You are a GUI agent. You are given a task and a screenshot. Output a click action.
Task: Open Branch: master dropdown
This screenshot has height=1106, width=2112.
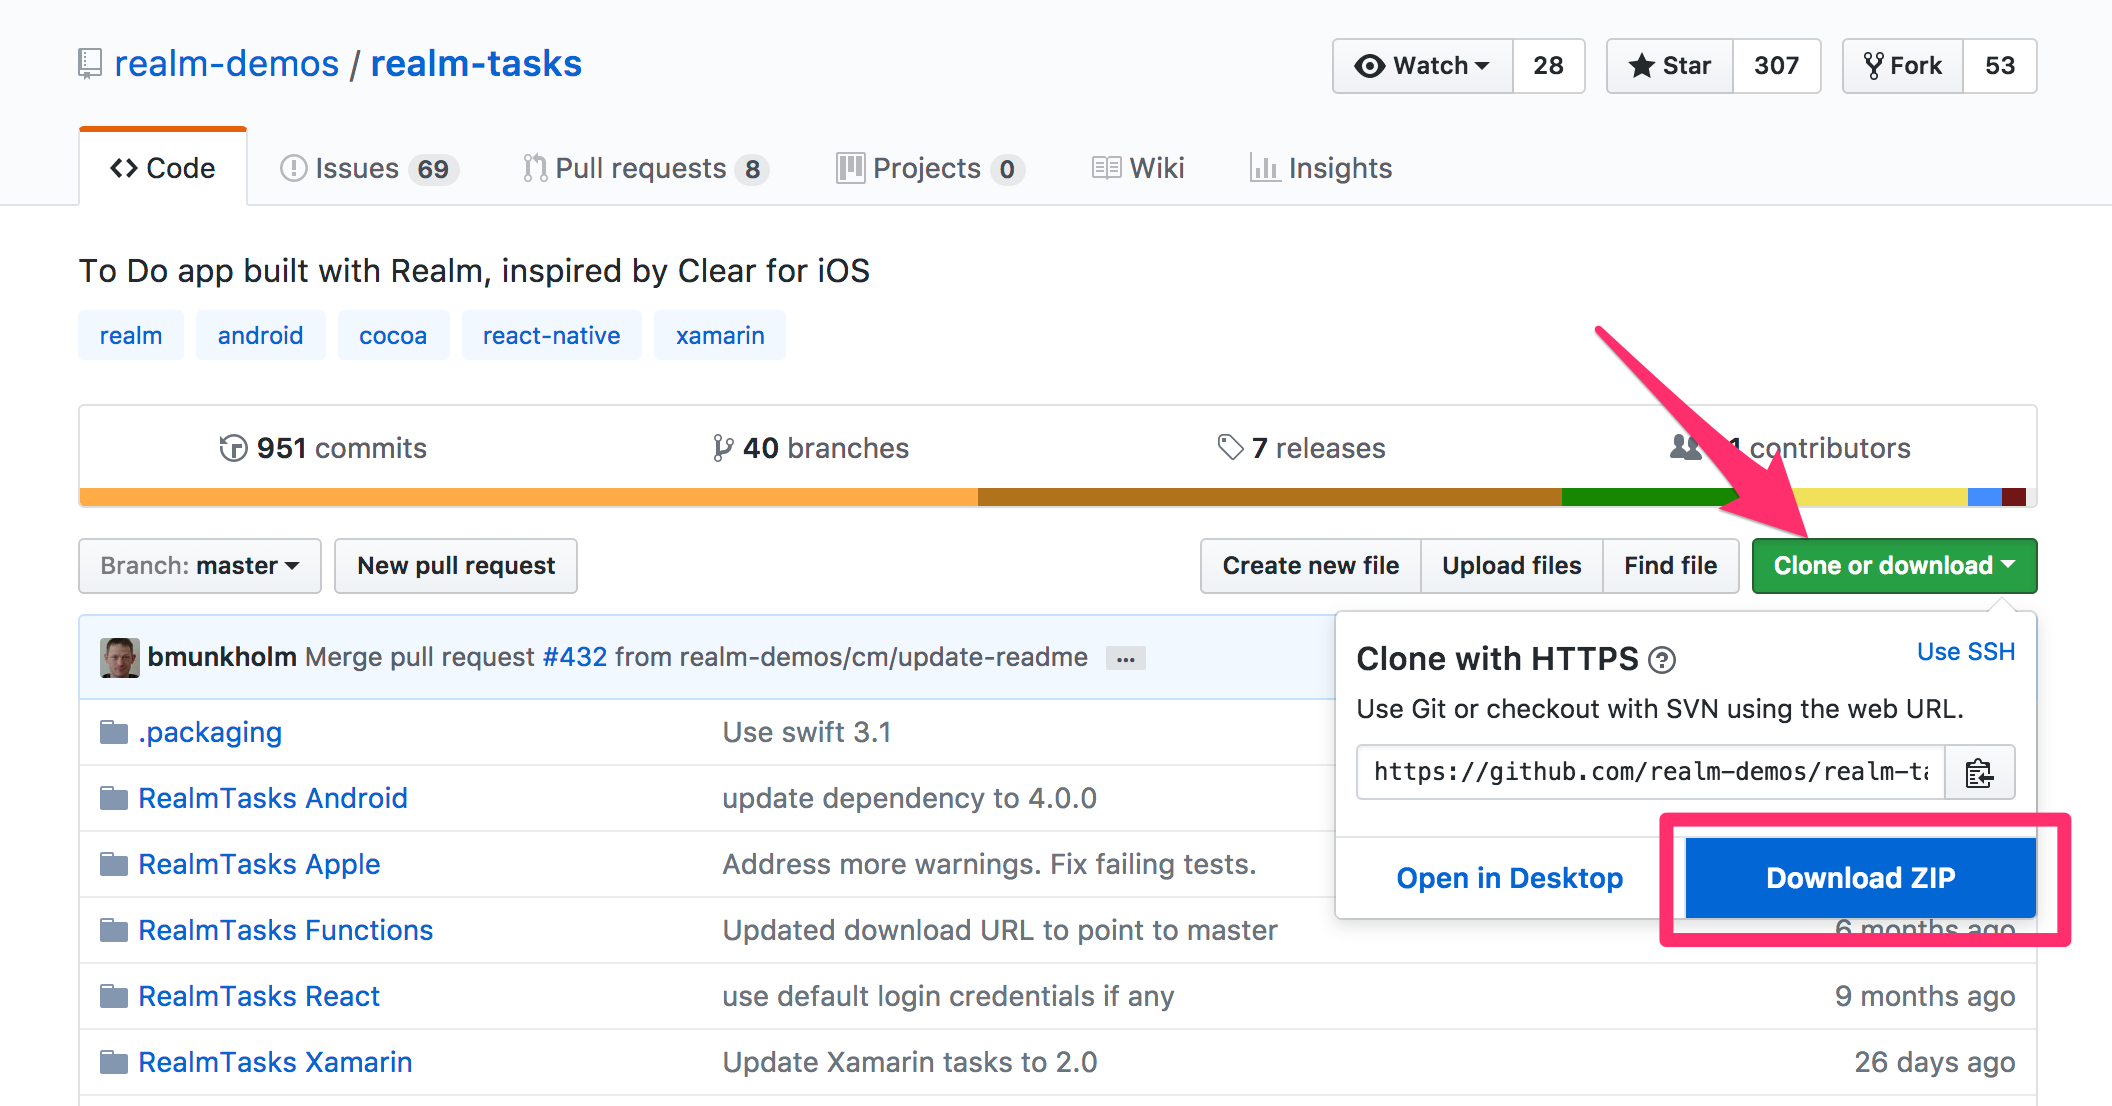click(x=200, y=566)
